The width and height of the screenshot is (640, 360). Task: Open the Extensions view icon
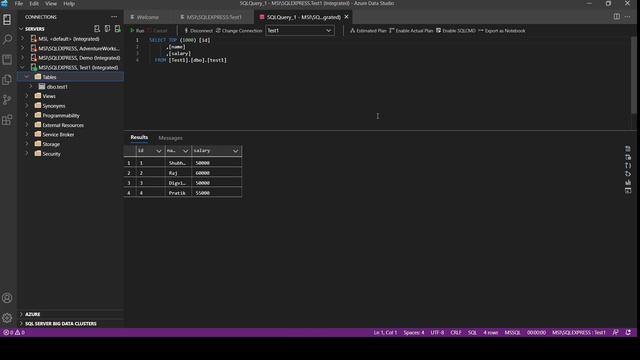click(7, 120)
